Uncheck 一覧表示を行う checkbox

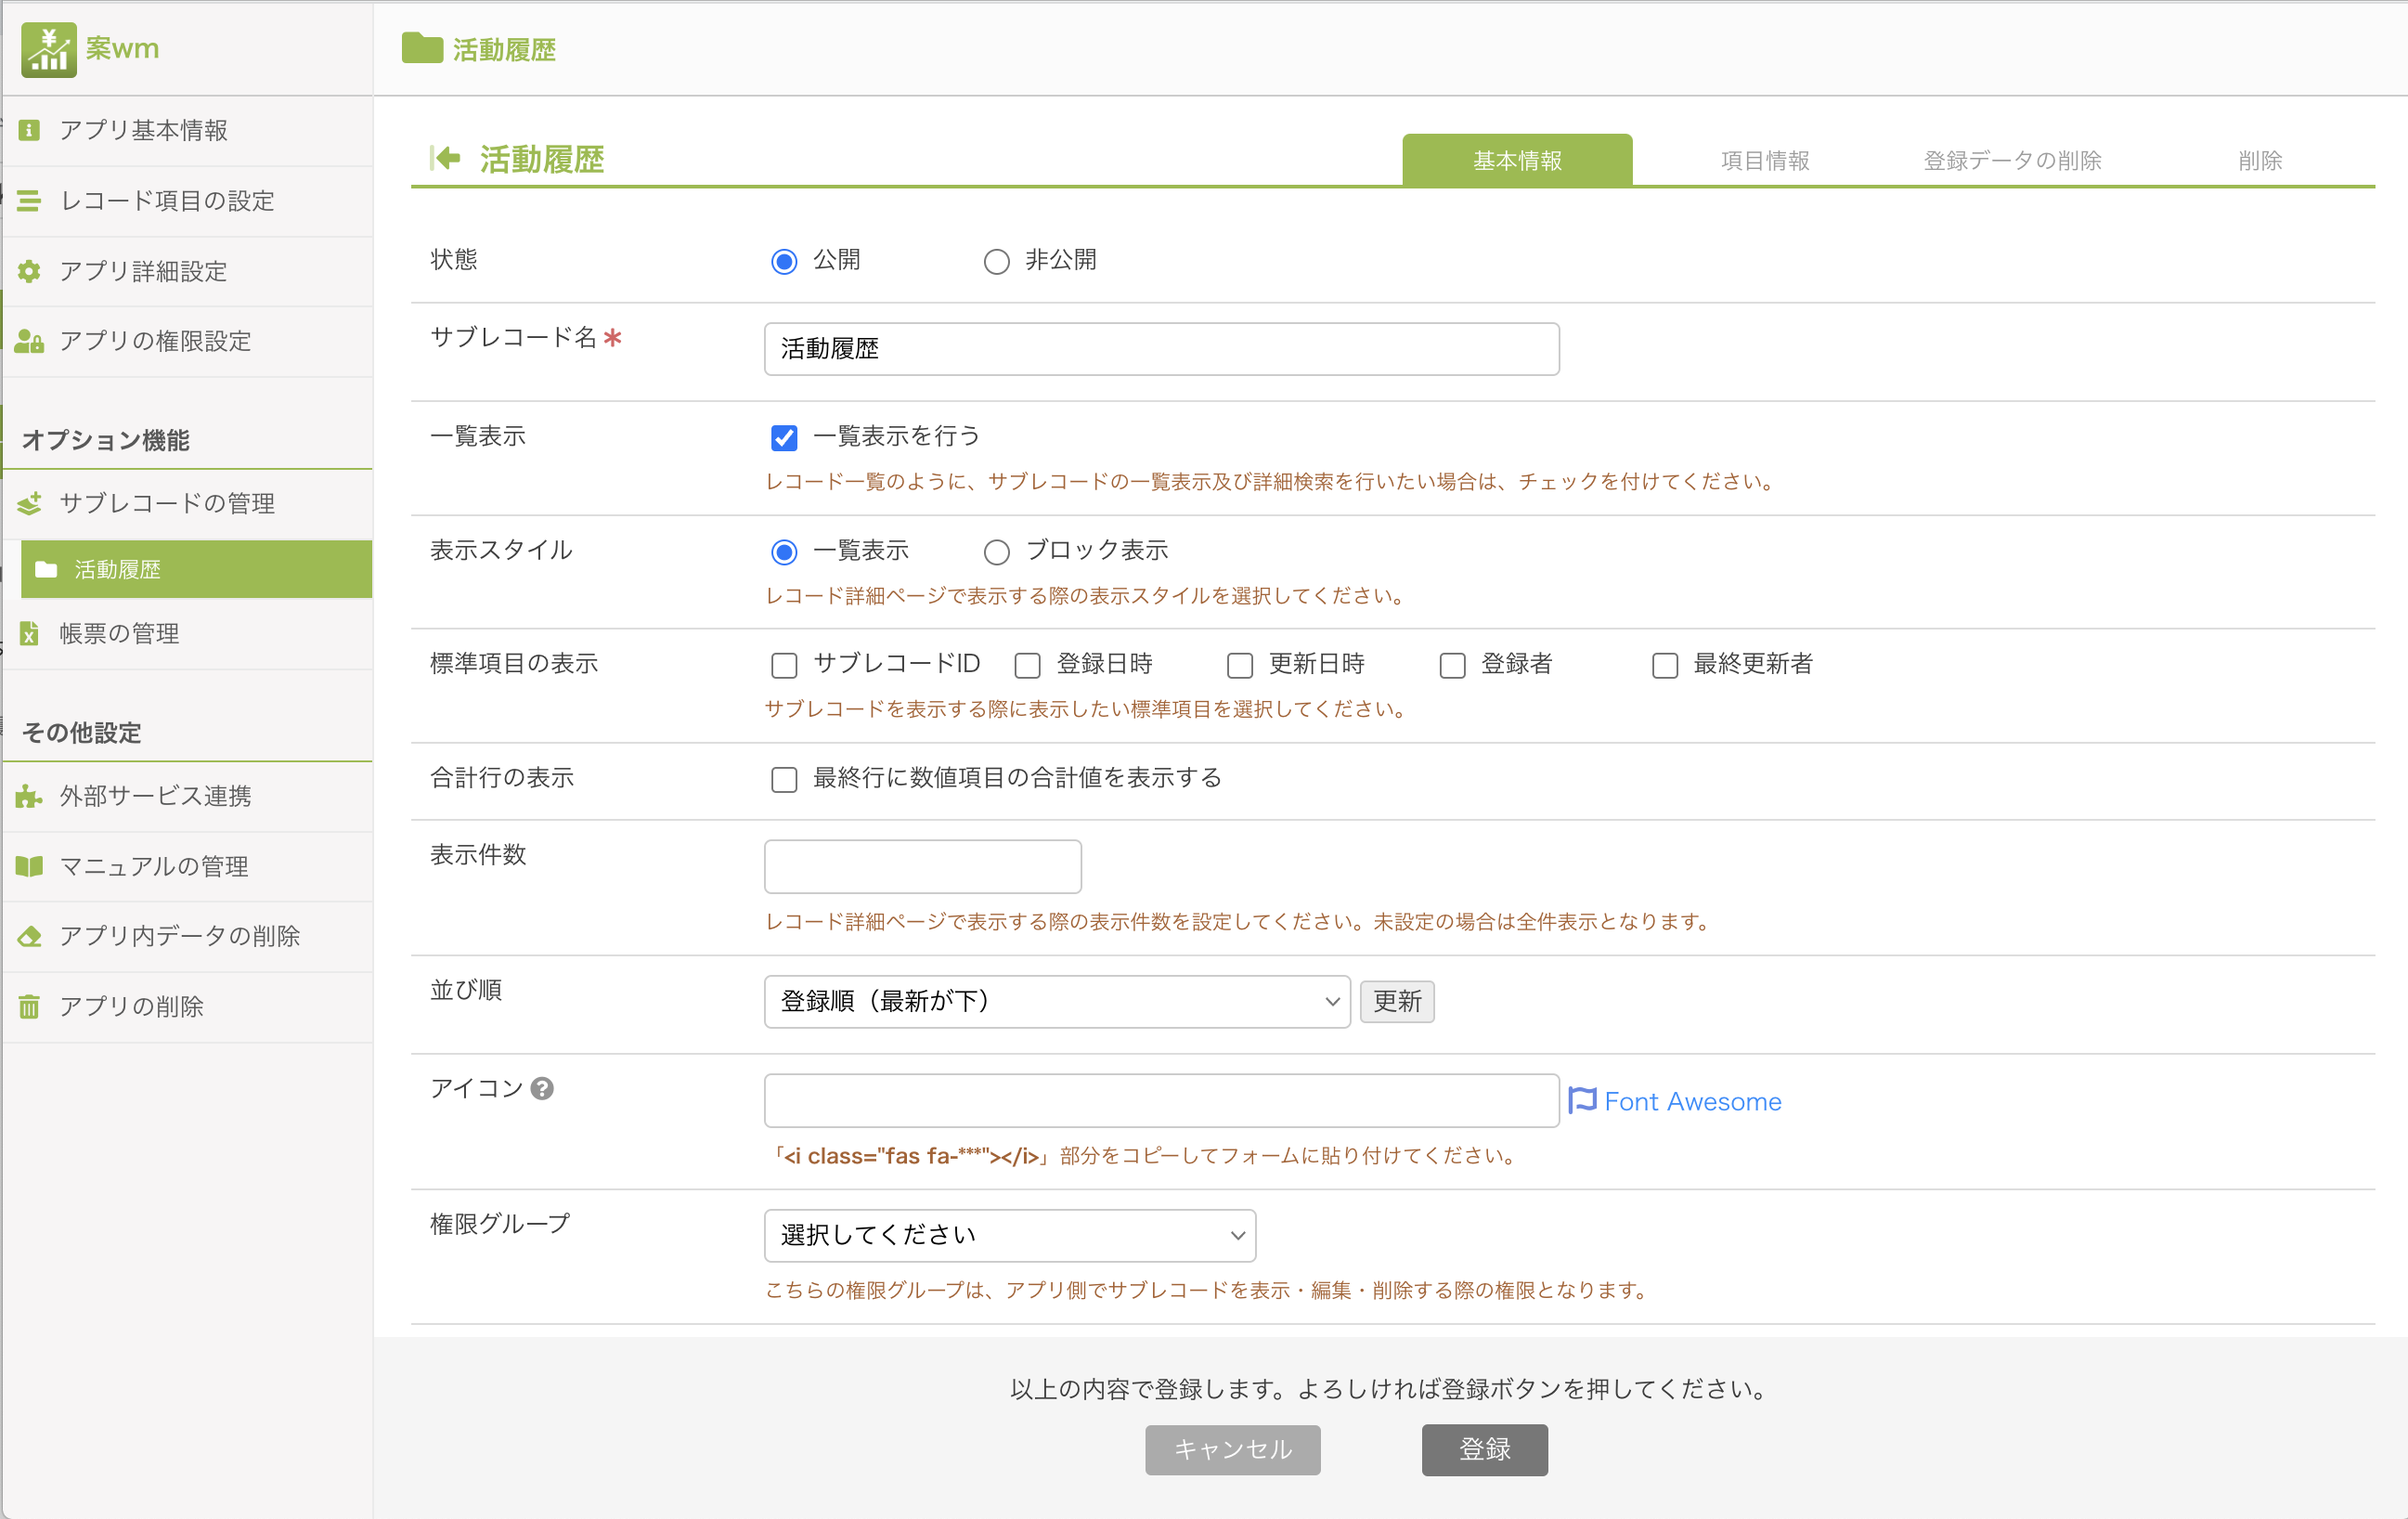pos(784,437)
